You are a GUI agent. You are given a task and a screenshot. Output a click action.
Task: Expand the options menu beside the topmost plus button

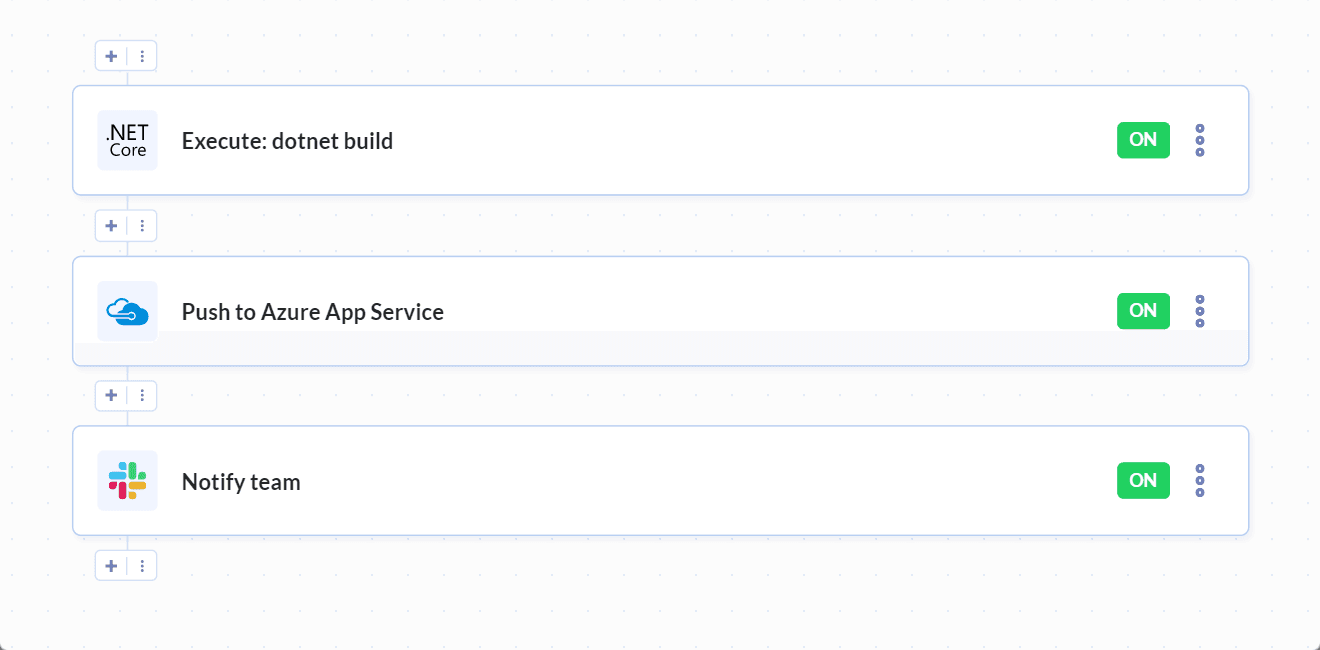pos(141,55)
